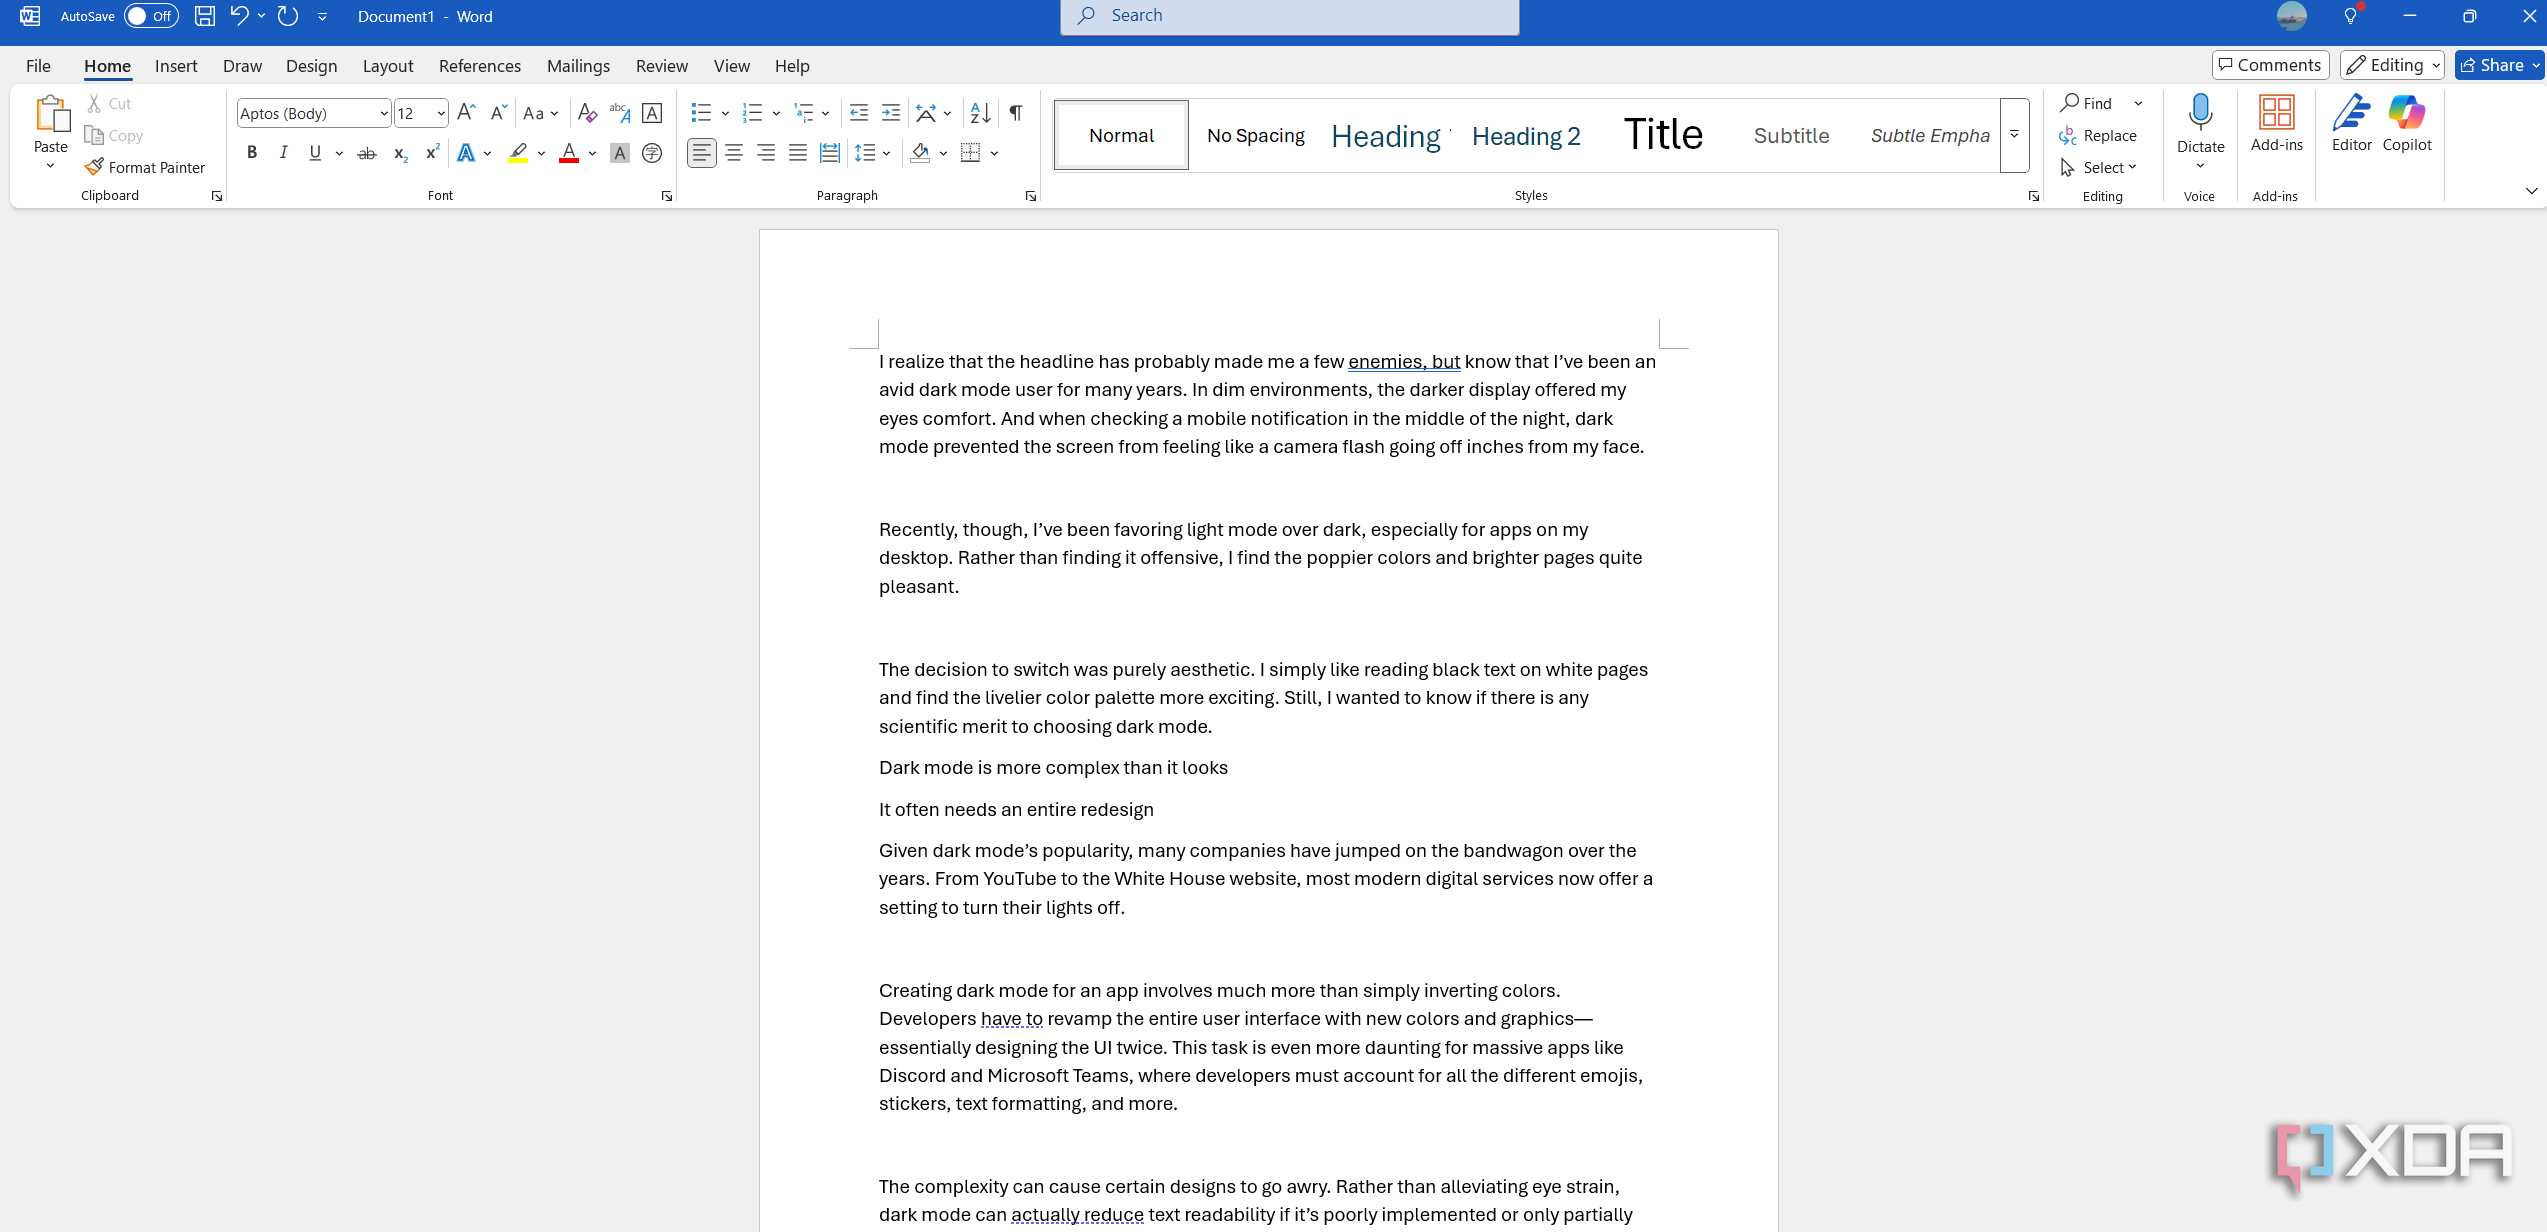Apply the Heading 2 style
2547x1232 pixels.
[x=1526, y=136]
